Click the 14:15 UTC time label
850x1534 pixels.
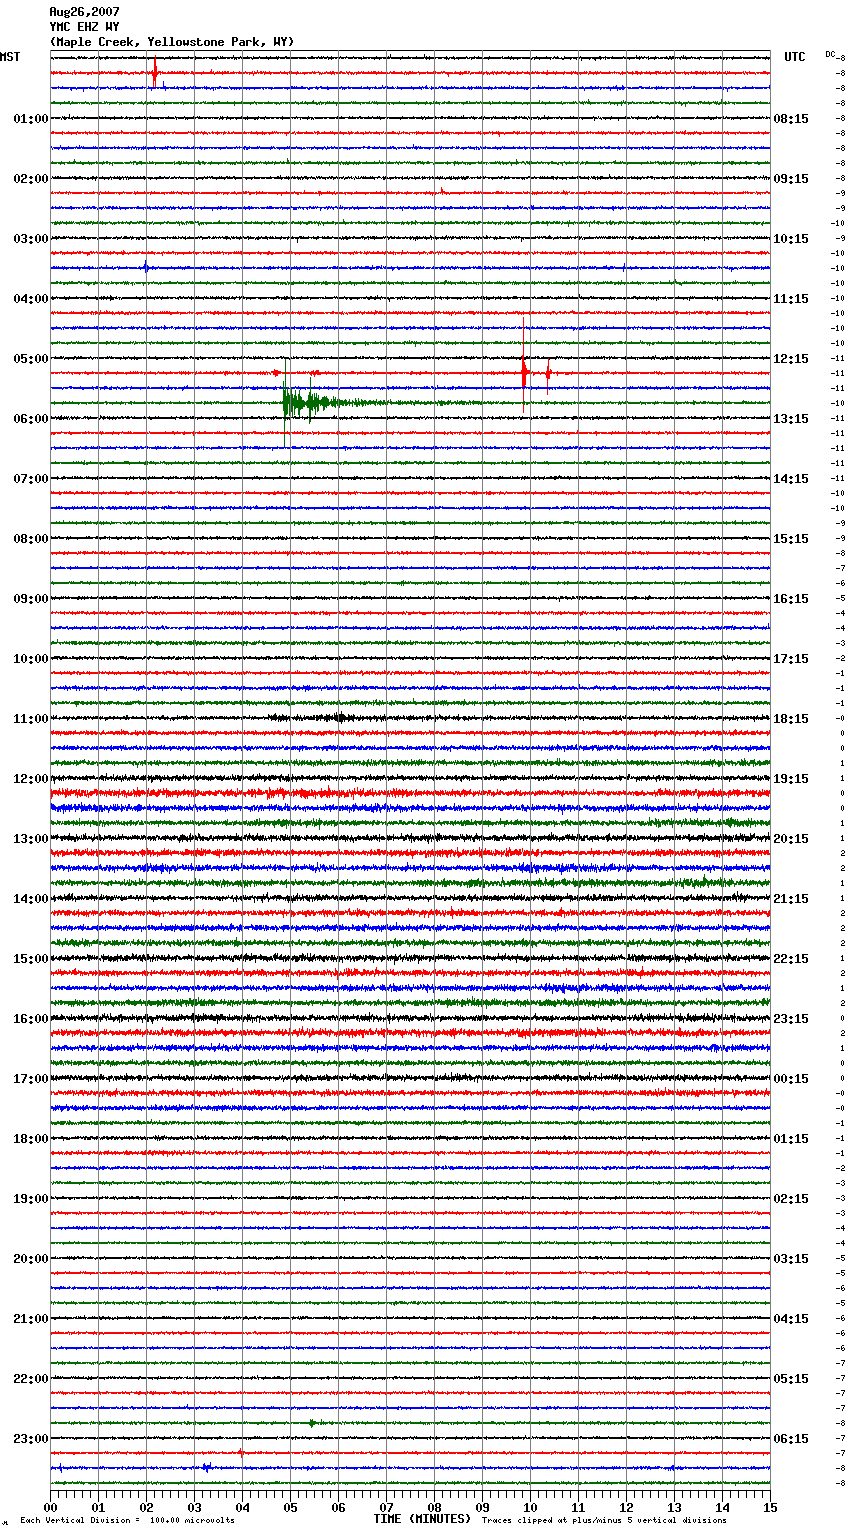click(791, 479)
